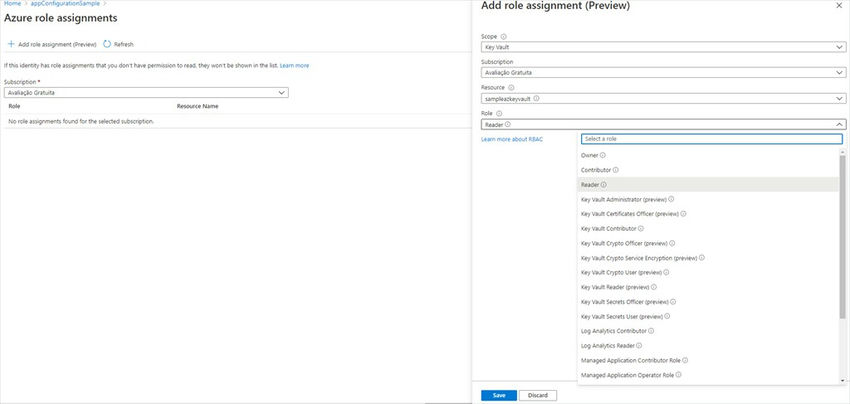Screen dimensions: 850x404
Task: Select Key Vault Administrator (preview) role
Action: pyautogui.click(x=630, y=199)
